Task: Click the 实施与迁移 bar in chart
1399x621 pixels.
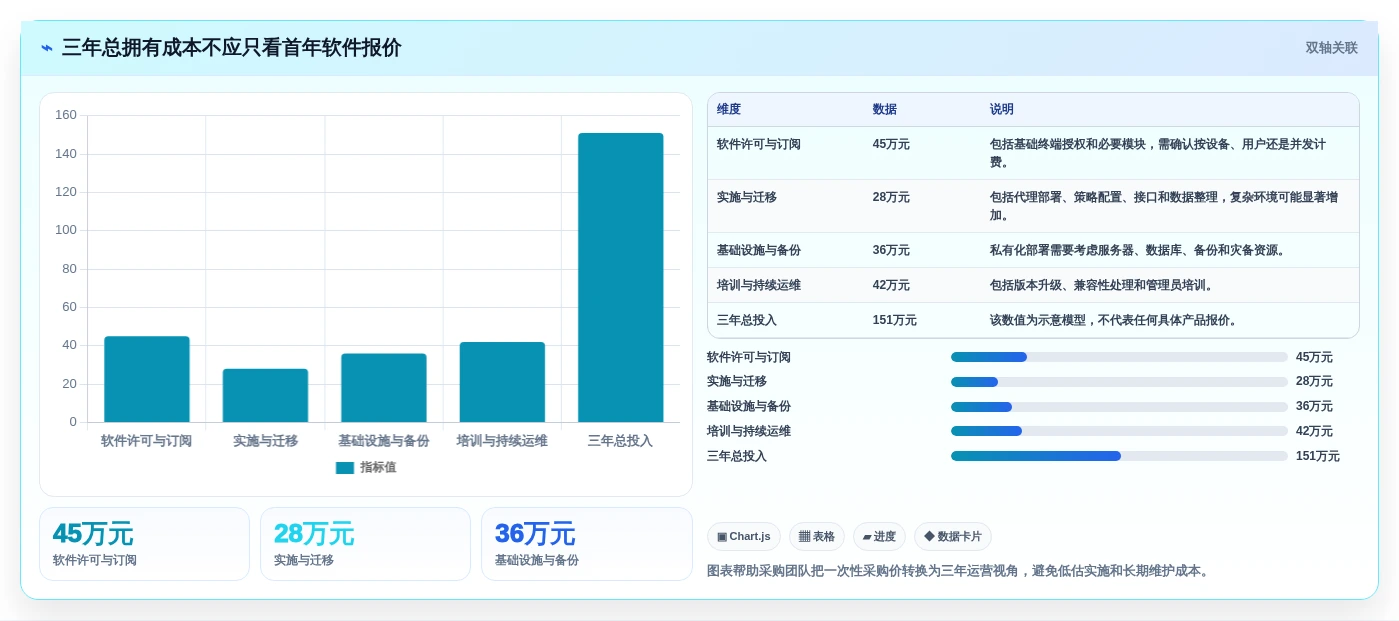Action: (x=265, y=395)
